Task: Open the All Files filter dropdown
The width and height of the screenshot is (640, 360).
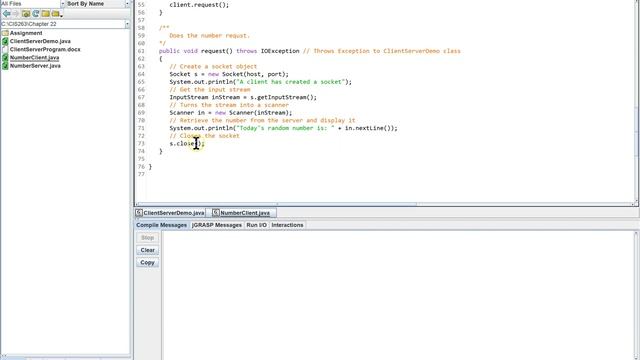Action: 62,4
